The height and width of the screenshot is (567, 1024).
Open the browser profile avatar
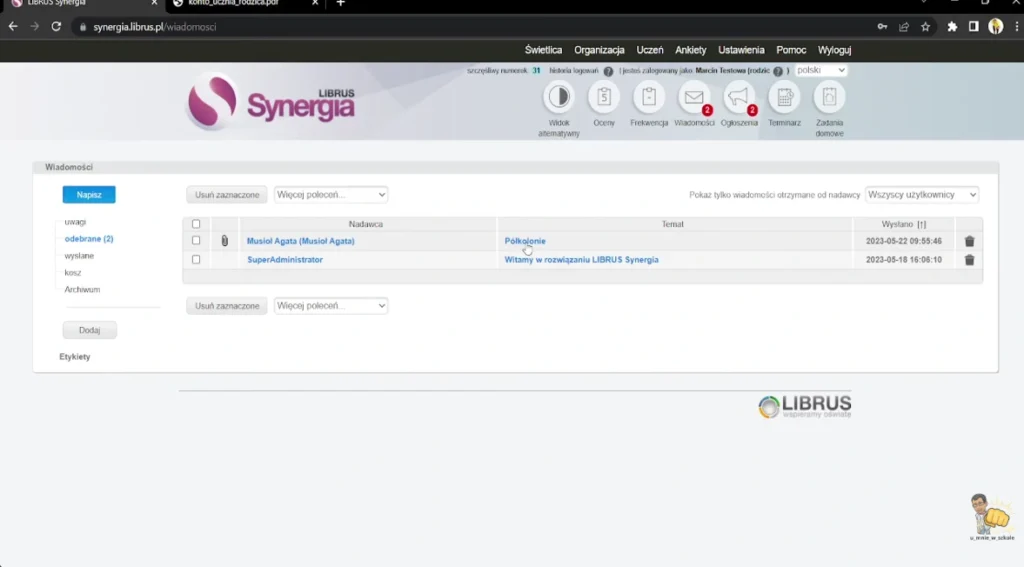[x=995, y=26]
